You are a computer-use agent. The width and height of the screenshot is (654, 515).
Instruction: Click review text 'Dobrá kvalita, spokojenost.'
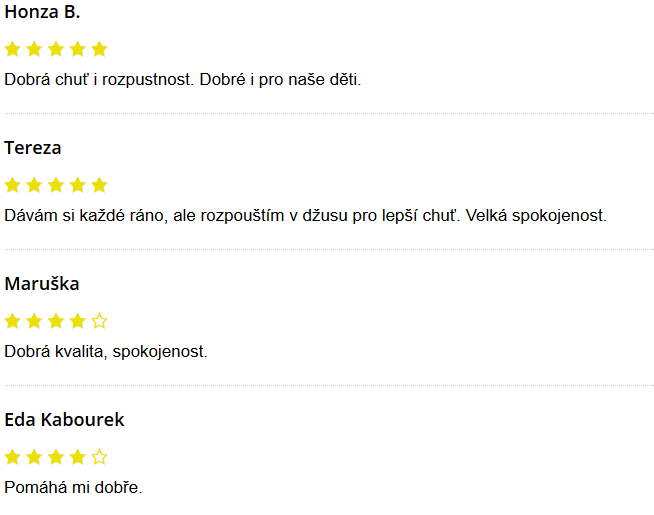click(106, 352)
